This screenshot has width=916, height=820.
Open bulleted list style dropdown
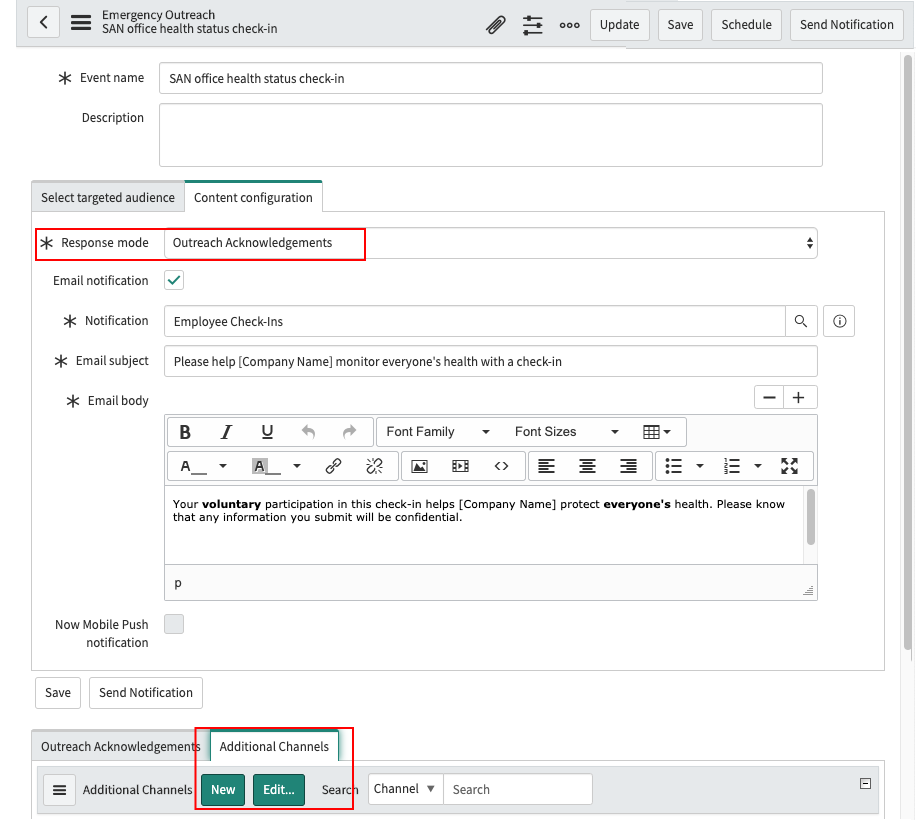pyautogui.click(x=700, y=466)
